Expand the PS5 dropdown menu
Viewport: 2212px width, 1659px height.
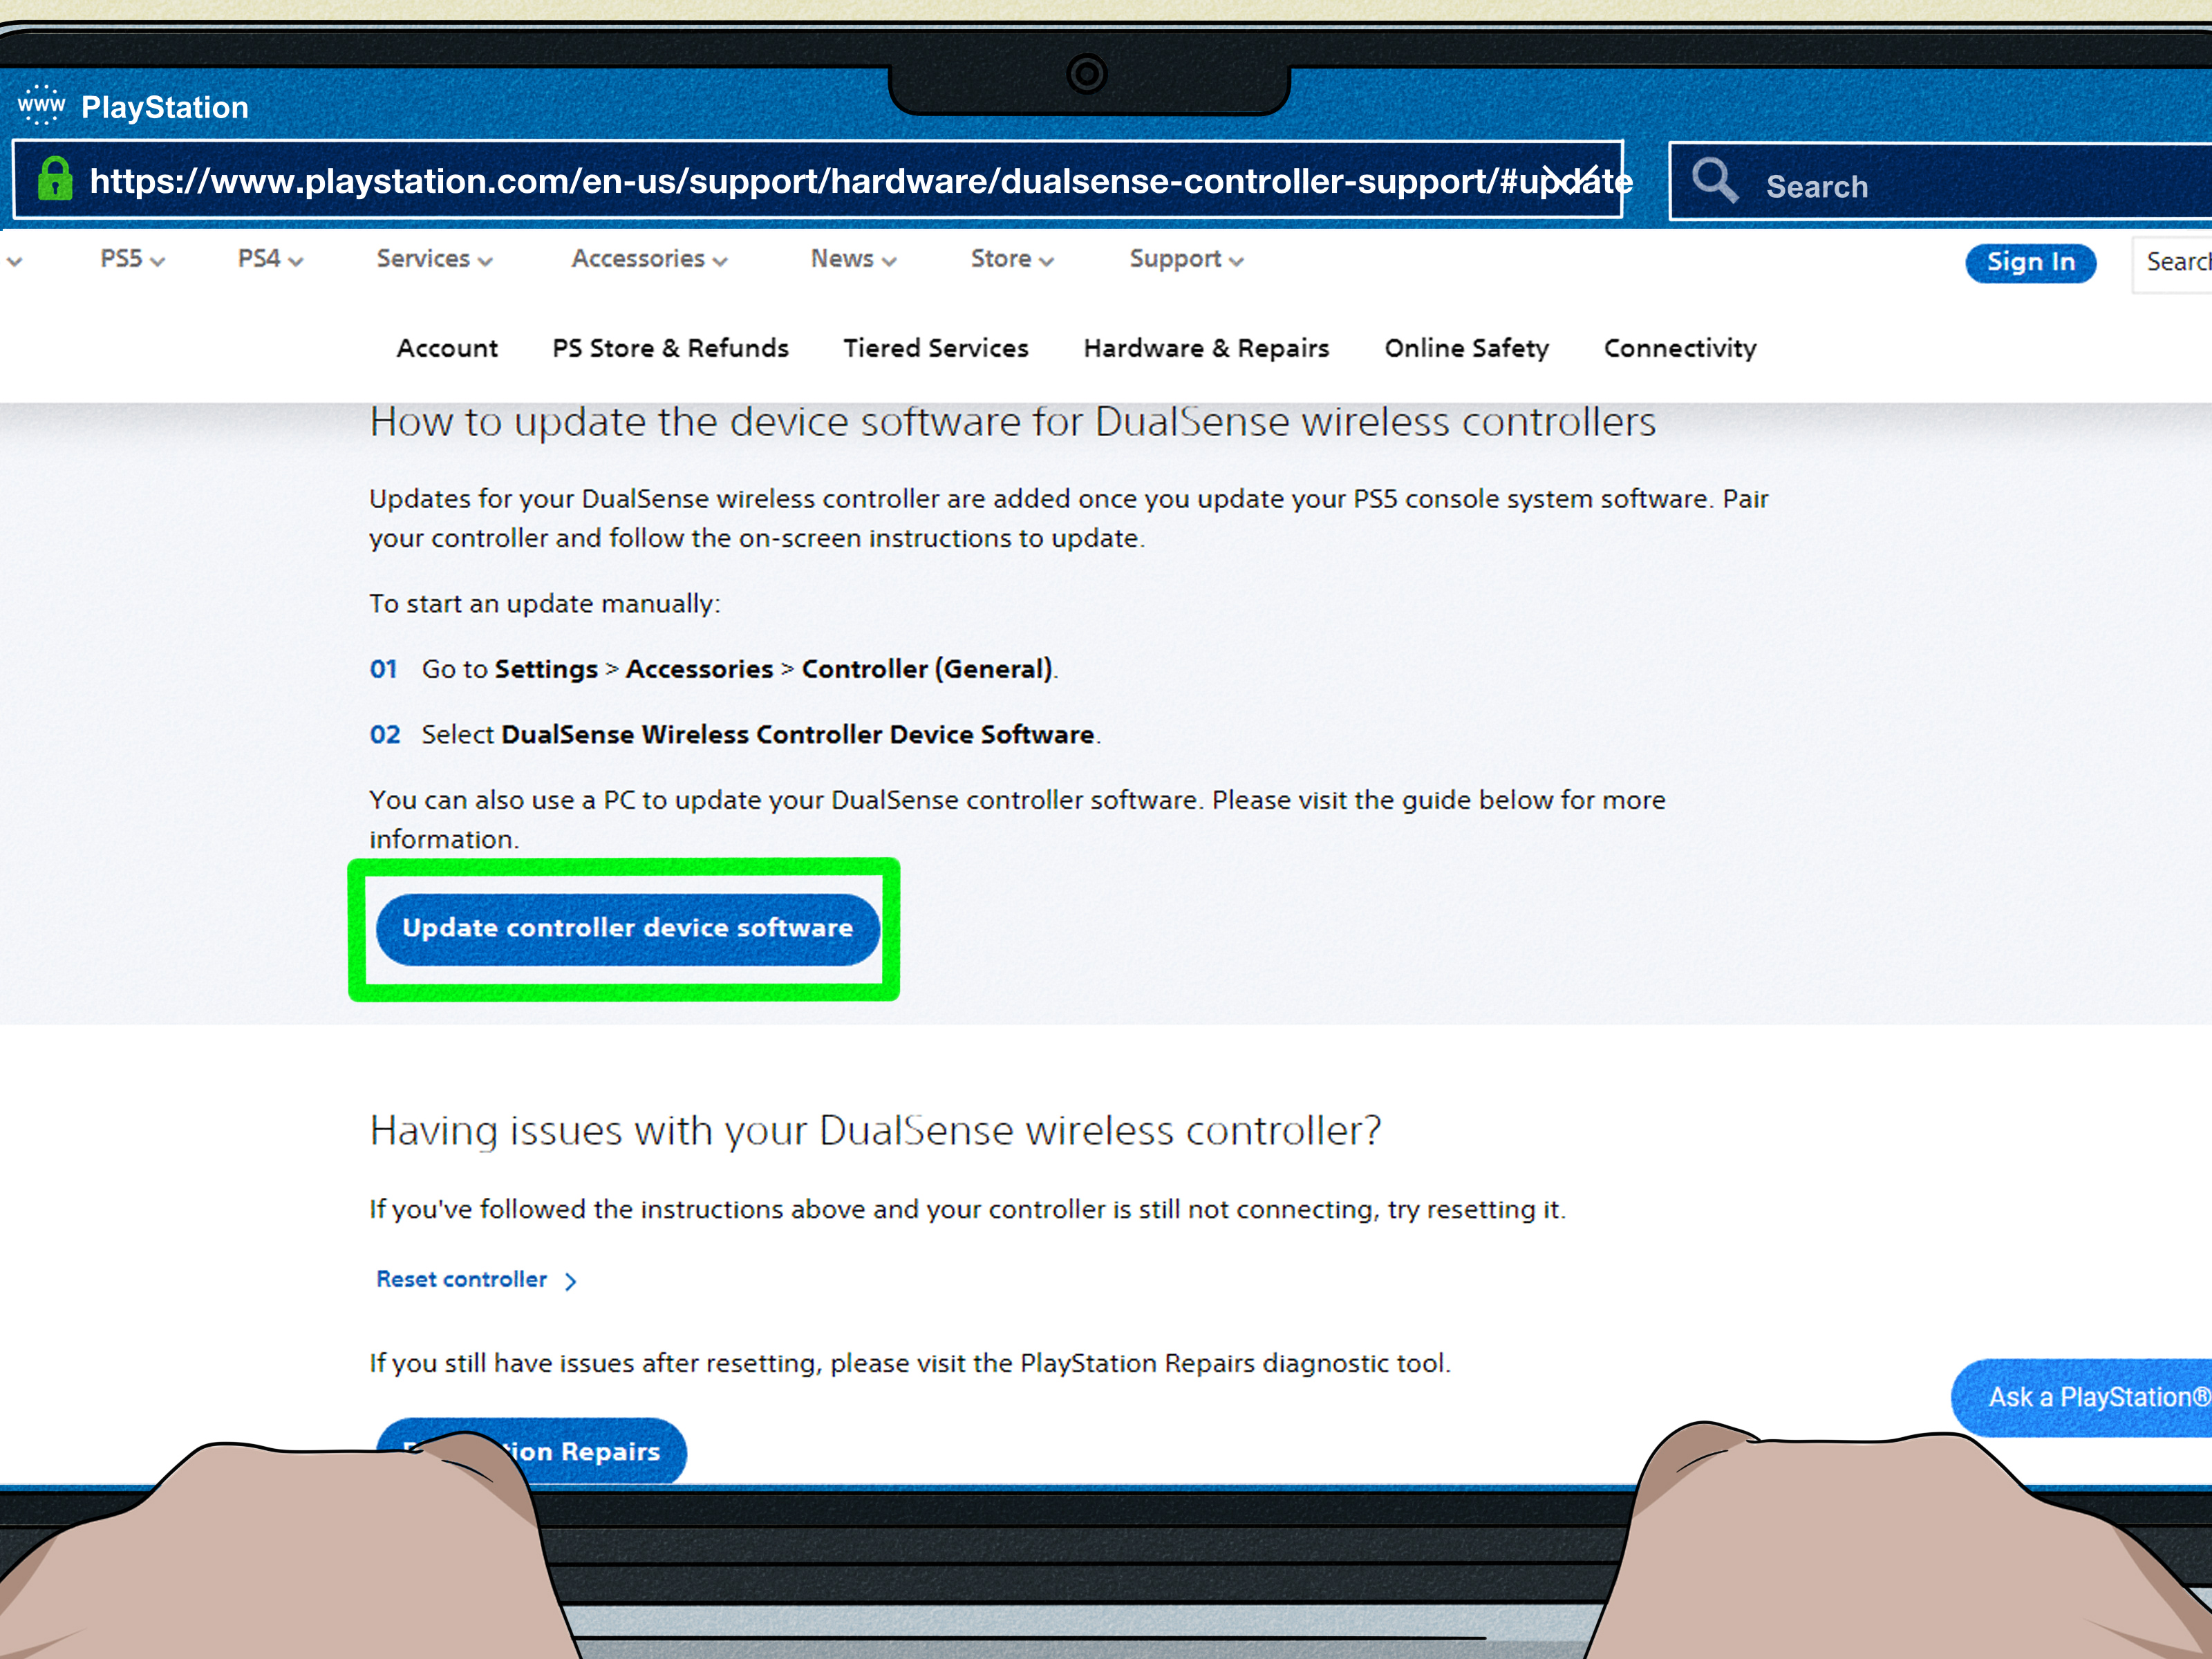(x=132, y=259)
